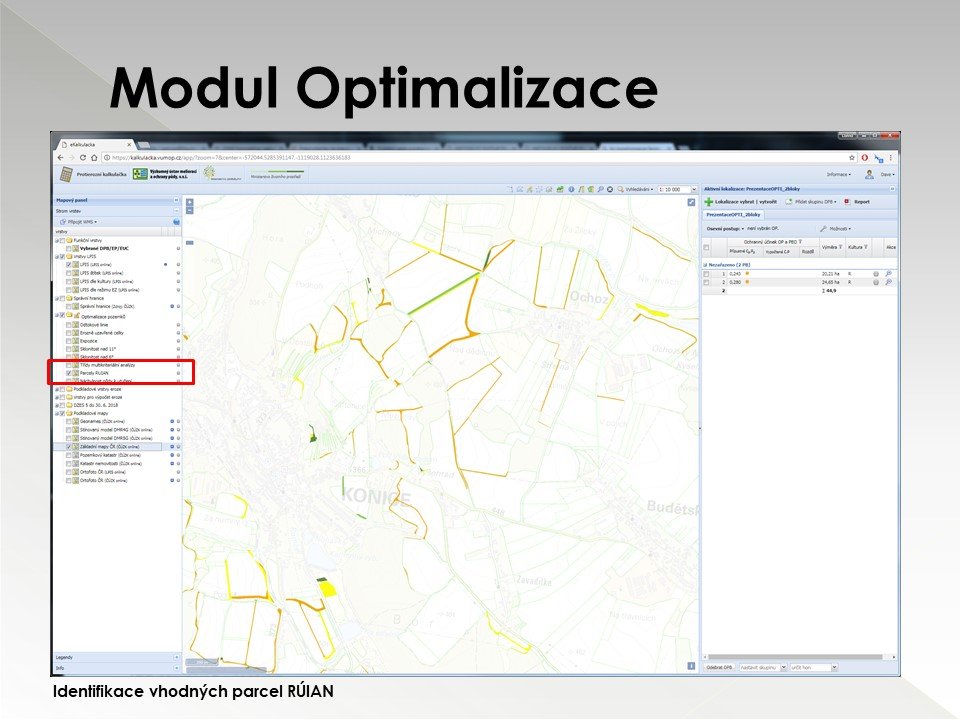Select the PrezentaceOPTI_2bloky tab
960x720 pixels.
pos(735,214)
